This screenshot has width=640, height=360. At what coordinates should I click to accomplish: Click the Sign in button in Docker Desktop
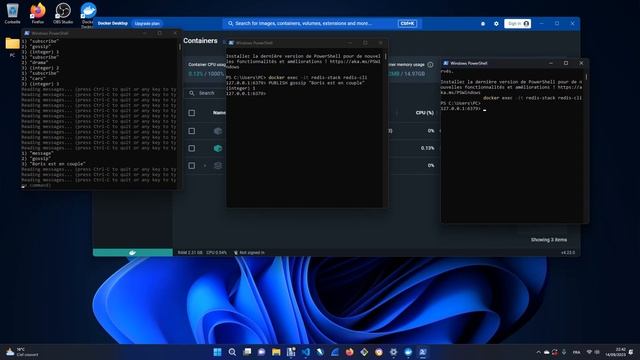click(x=517, y=24)
